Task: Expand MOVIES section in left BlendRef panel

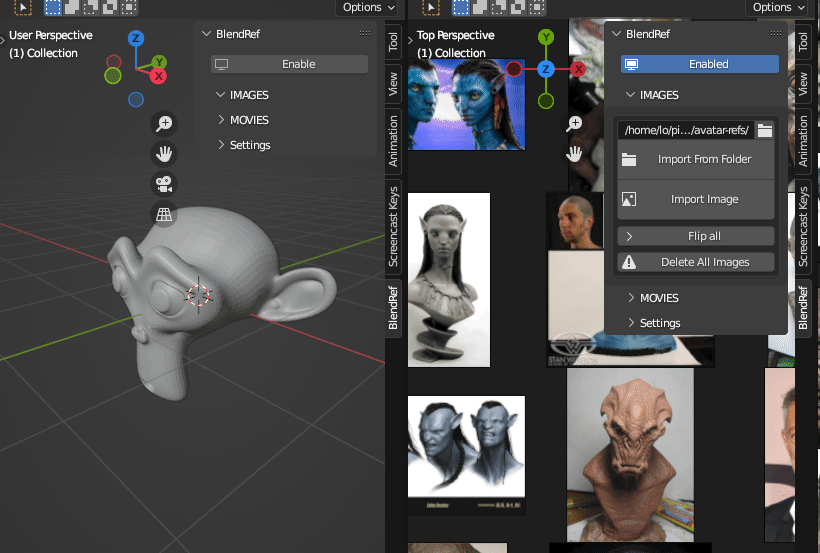Action: 243,120
